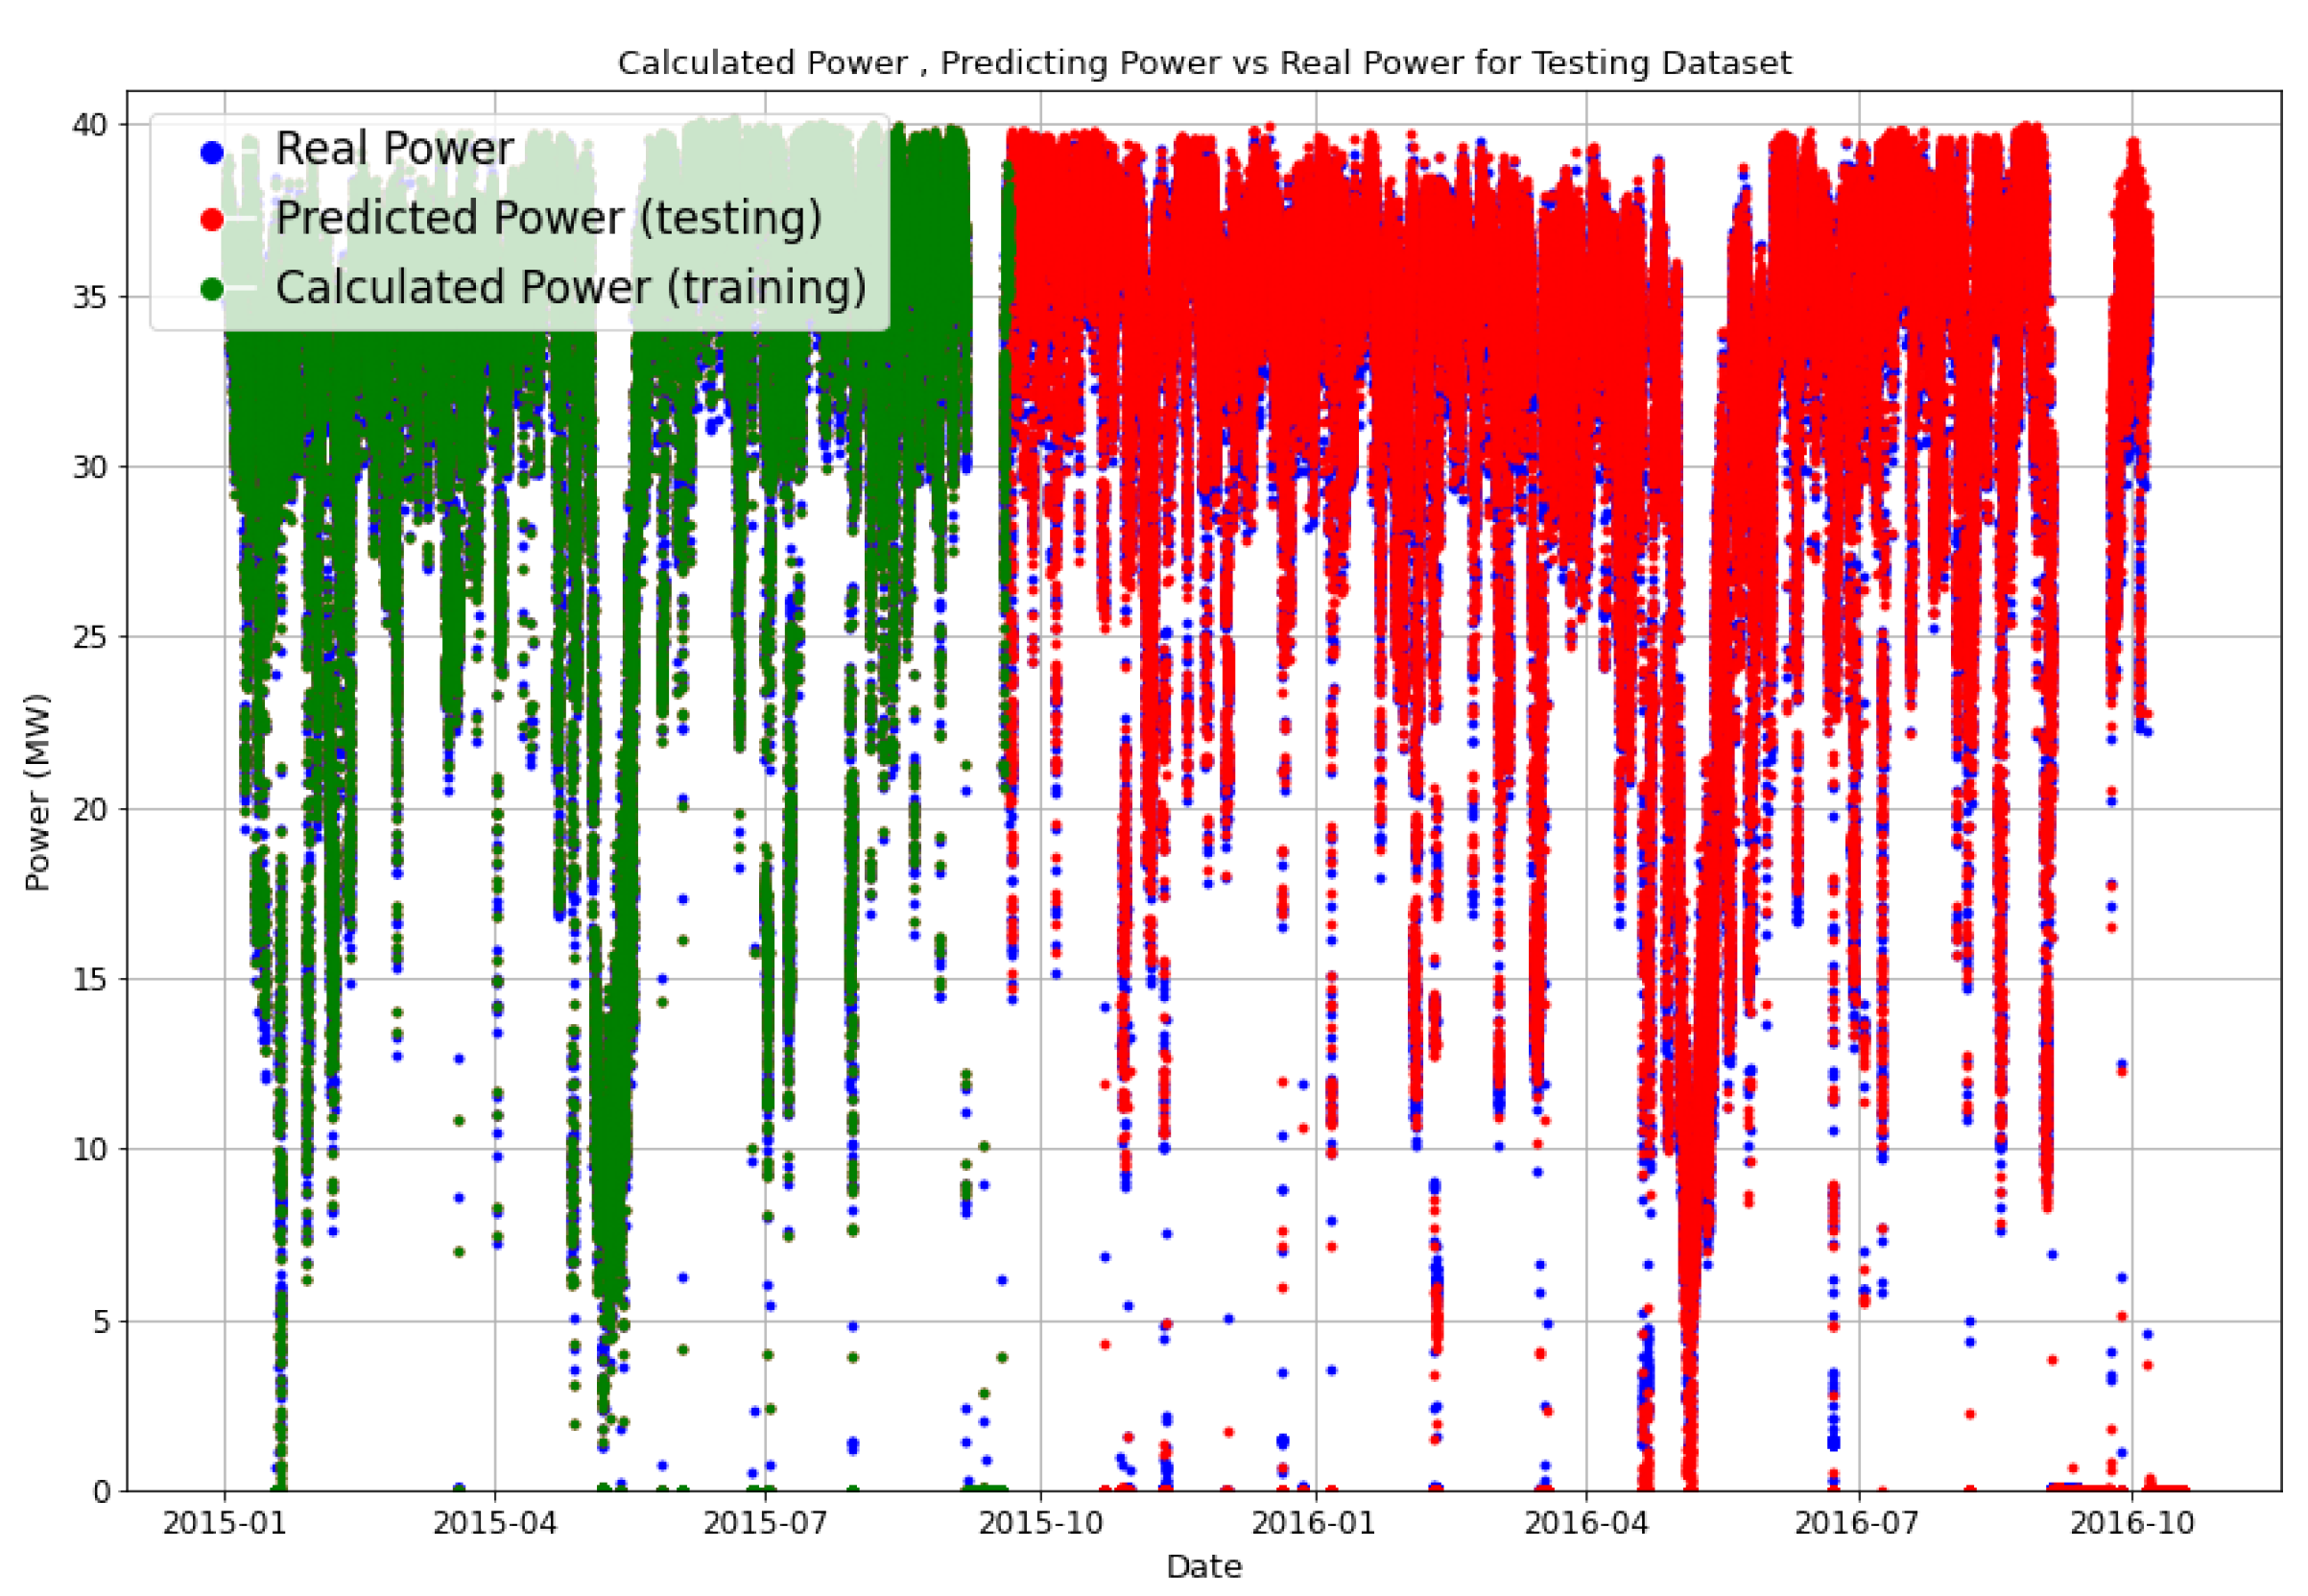Select the 'Real Power' legend label
The height and width of the screenshot is (1596, 2308).
[x=394, y=149]
